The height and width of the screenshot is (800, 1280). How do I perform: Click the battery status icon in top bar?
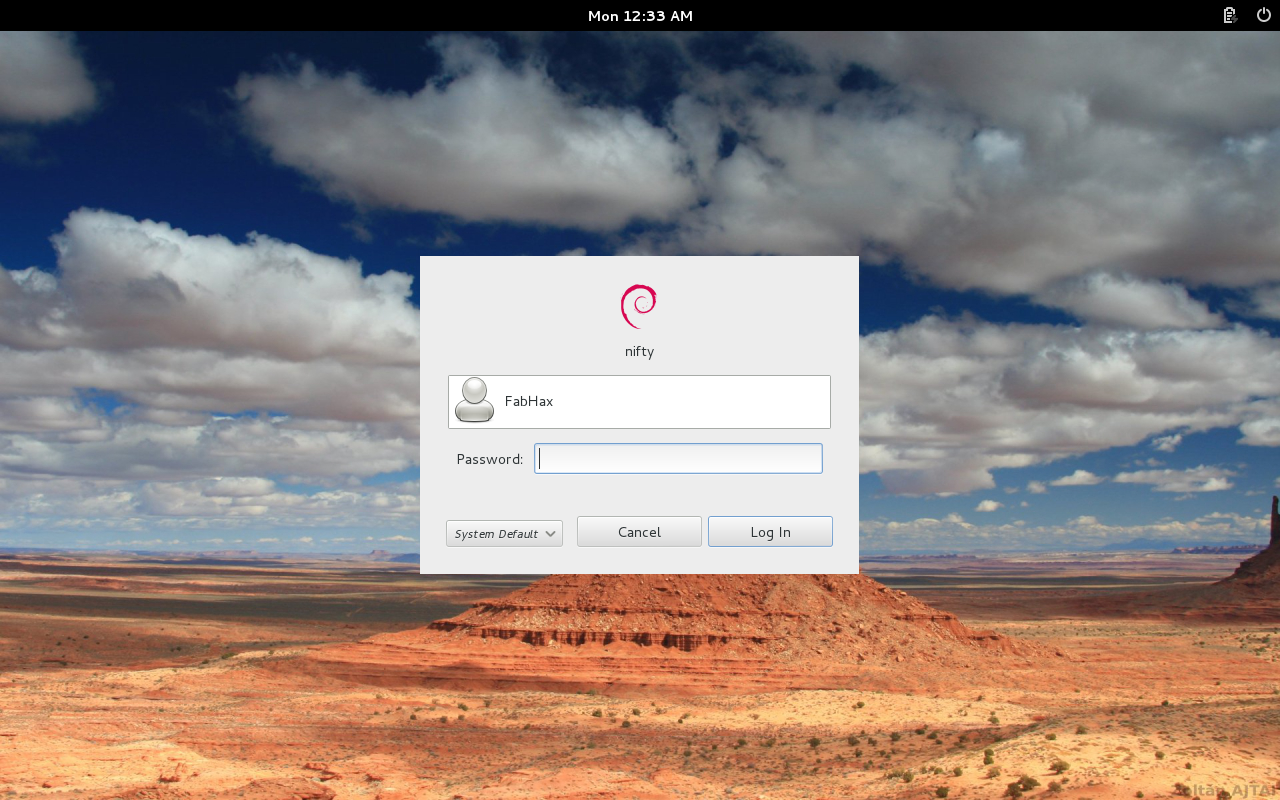tap(1230, 15)
